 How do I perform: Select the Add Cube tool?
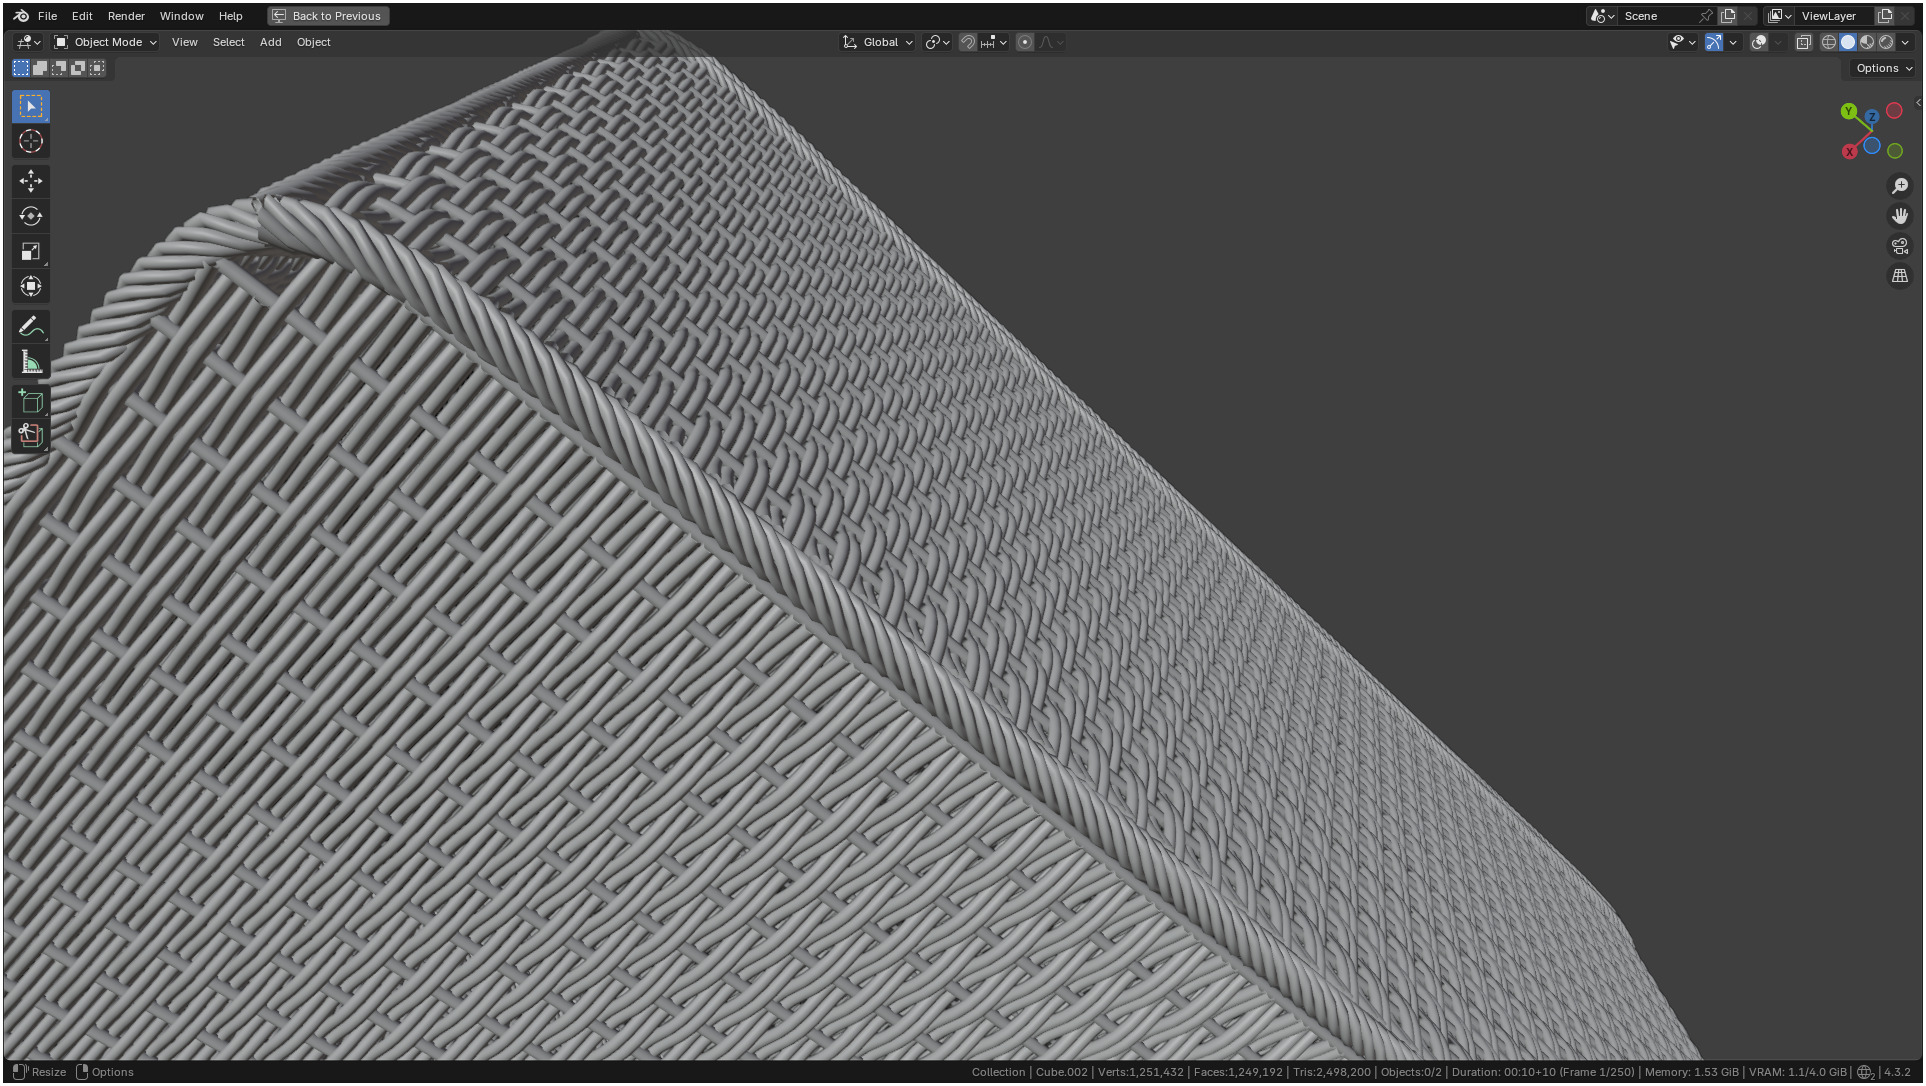(31, 402)
